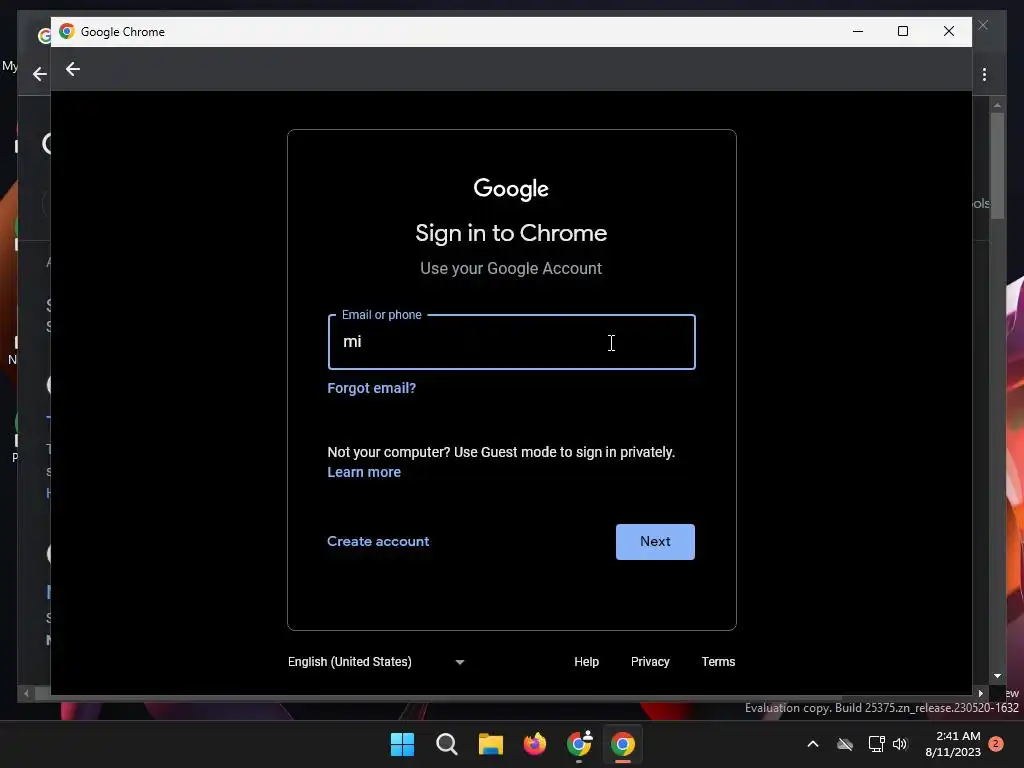1024x768 pixels.
Task: Minimize the Google Chrome sign-in window
Action: [858, 31]
